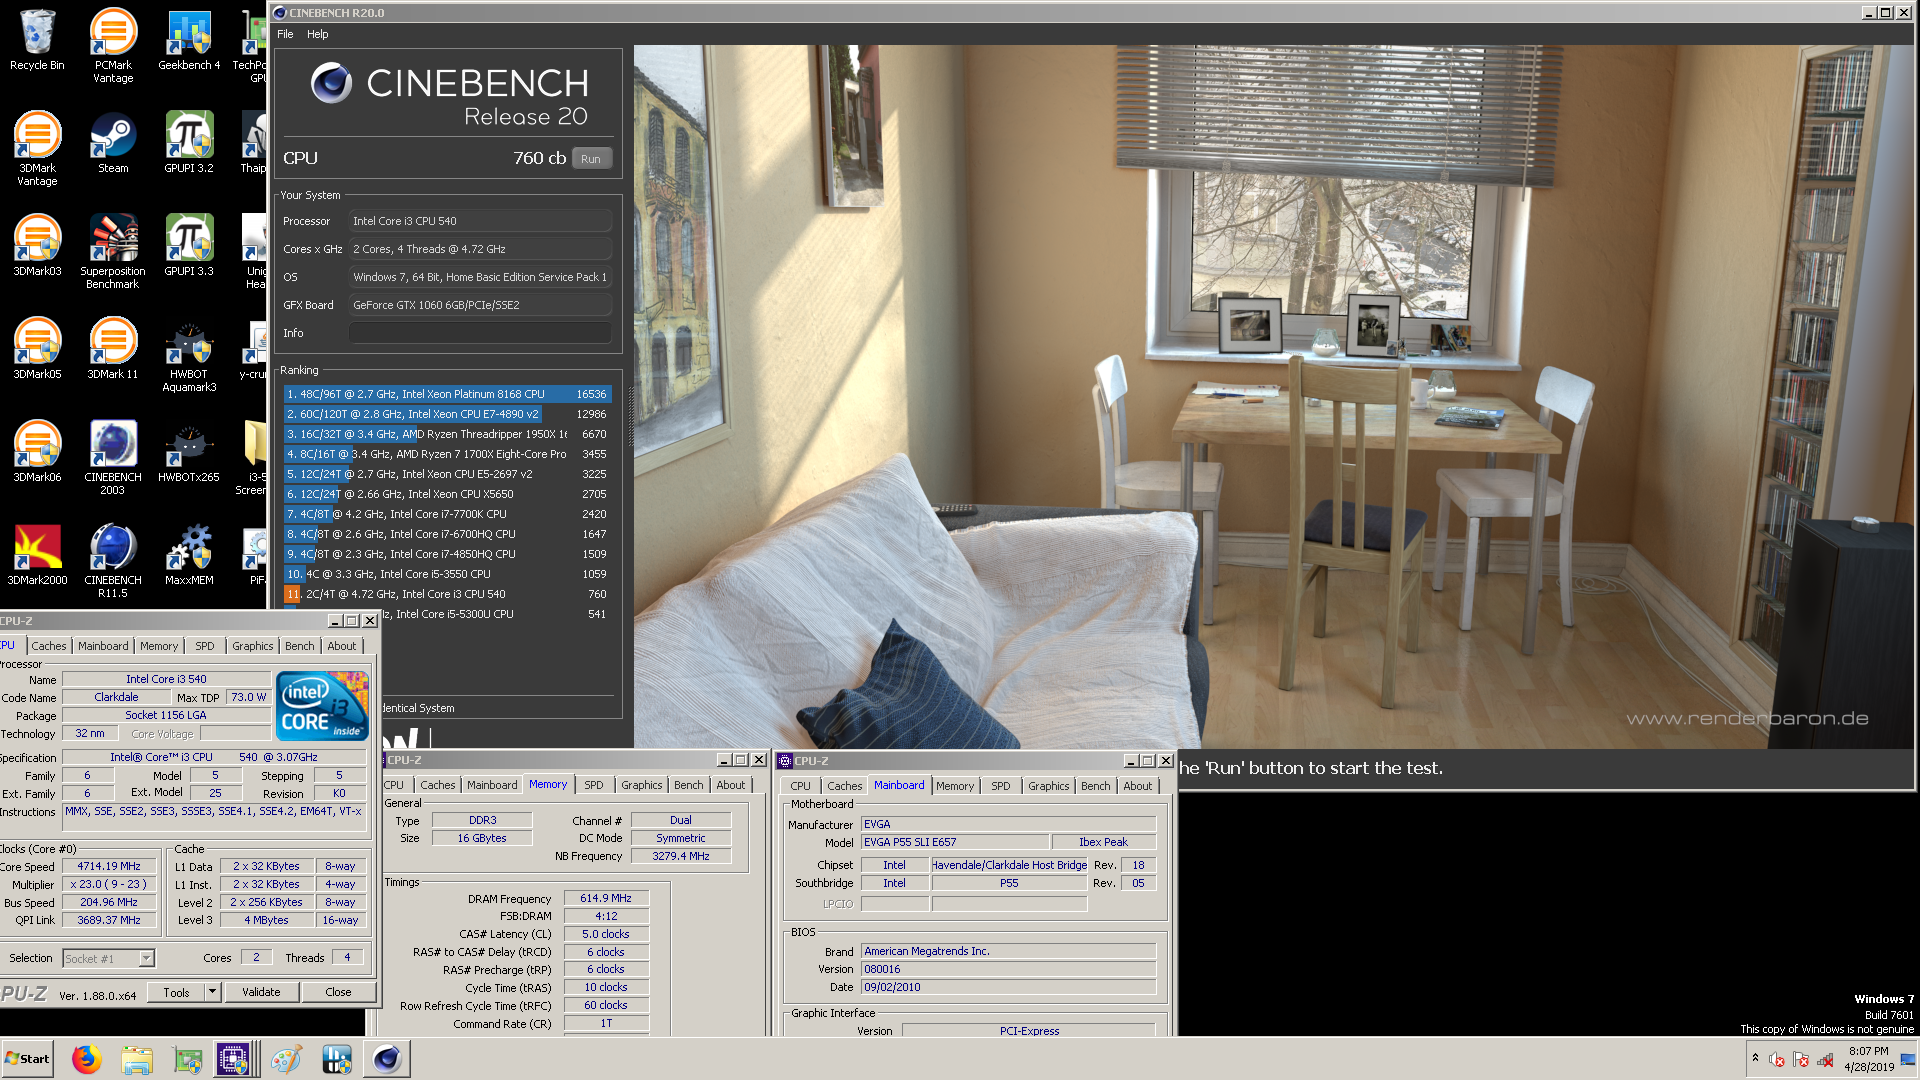Open Paint from the taskbar
The width and height of the screenshot is (1920, 1080).
coord(287,1059)
